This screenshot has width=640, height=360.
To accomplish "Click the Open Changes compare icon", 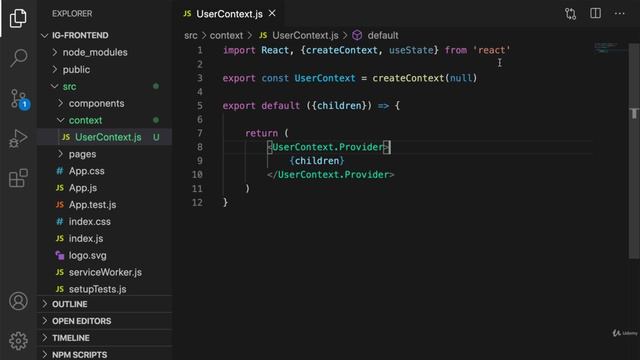I will tap(570, 14).
